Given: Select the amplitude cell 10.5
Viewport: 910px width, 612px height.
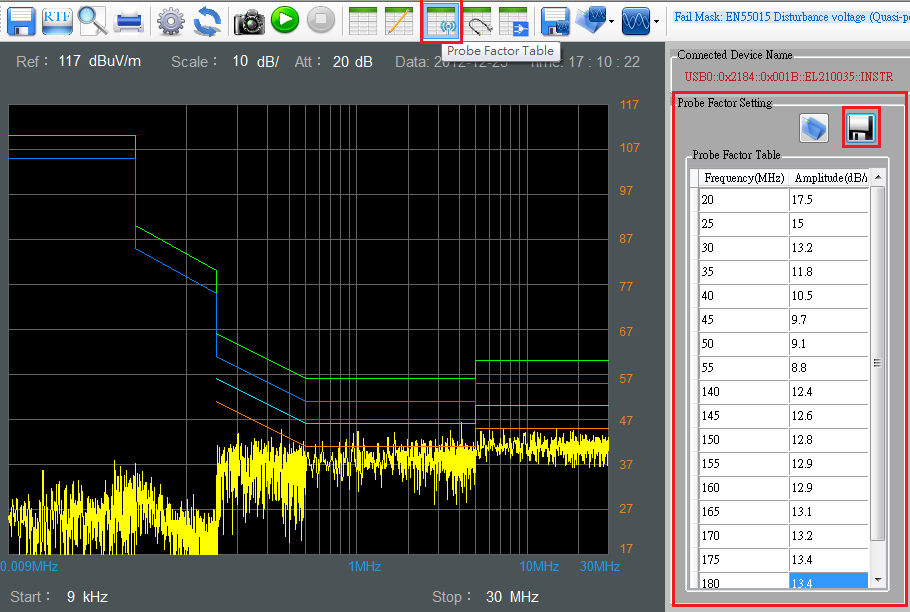Looking at the screenshot, I should point(829,296).
